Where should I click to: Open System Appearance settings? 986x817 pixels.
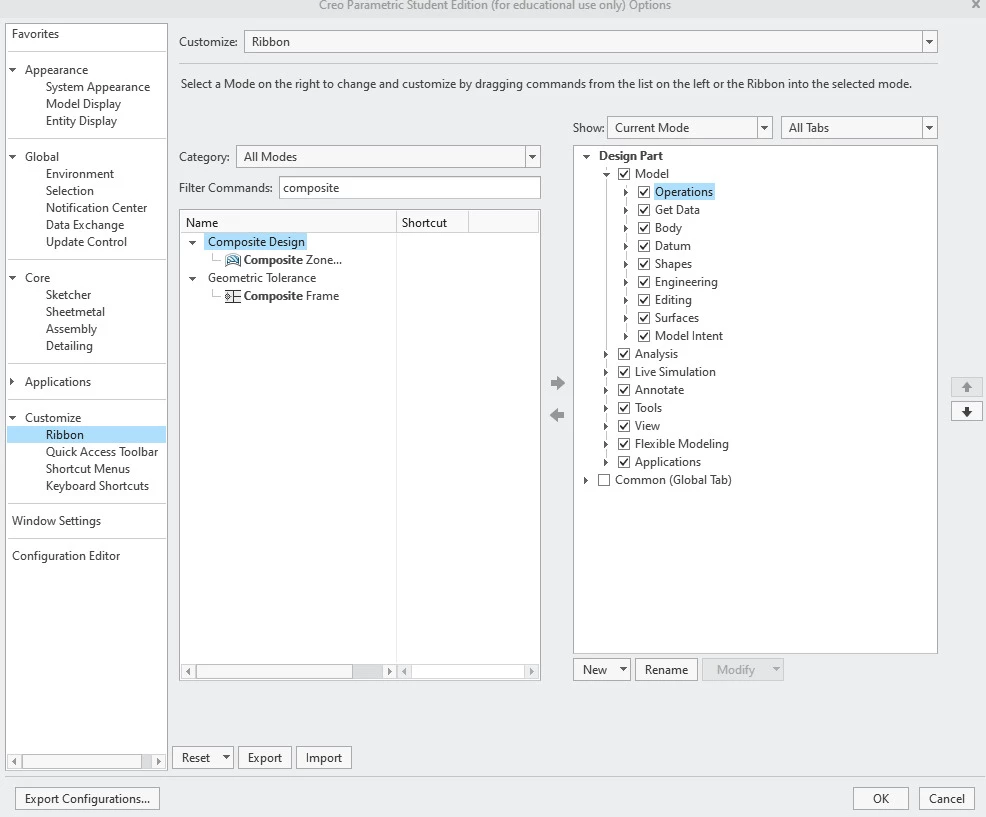(97, 87)
